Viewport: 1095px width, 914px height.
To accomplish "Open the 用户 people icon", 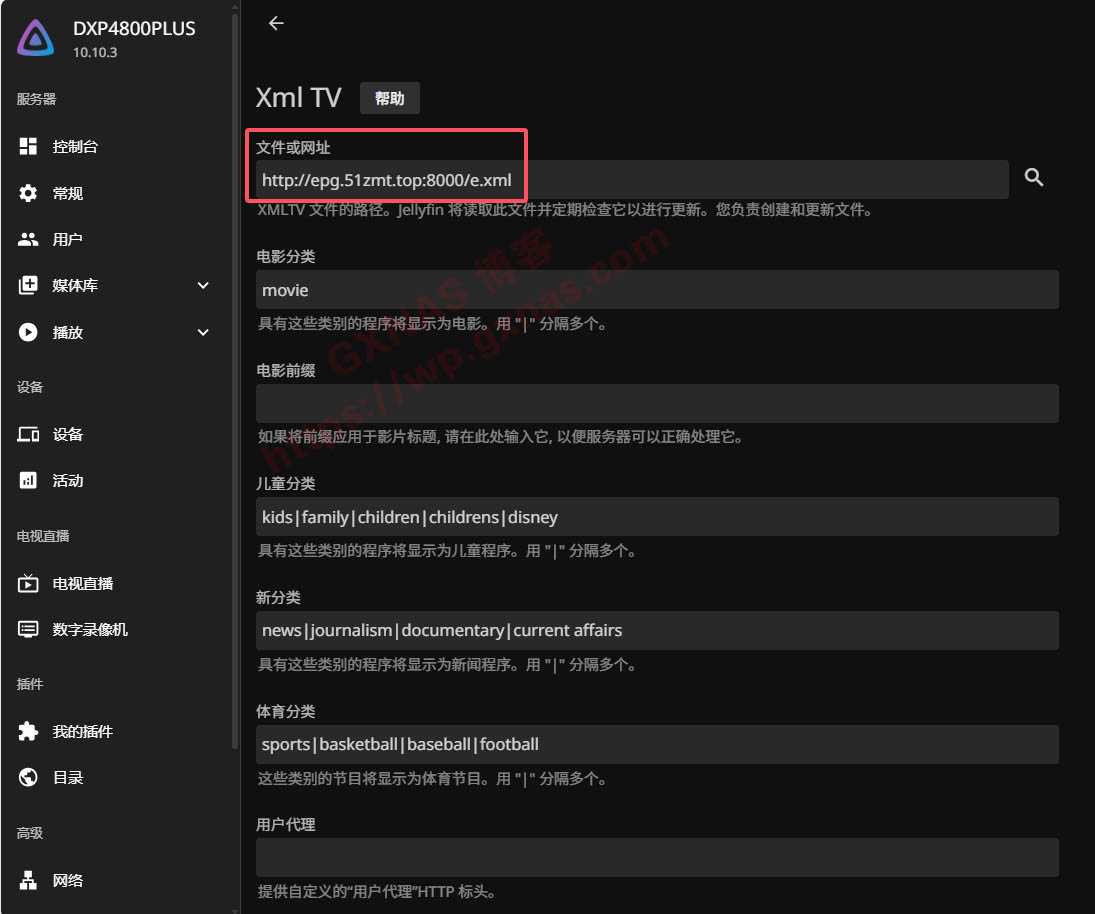I will pyautogui.click(x=29, y=240).
